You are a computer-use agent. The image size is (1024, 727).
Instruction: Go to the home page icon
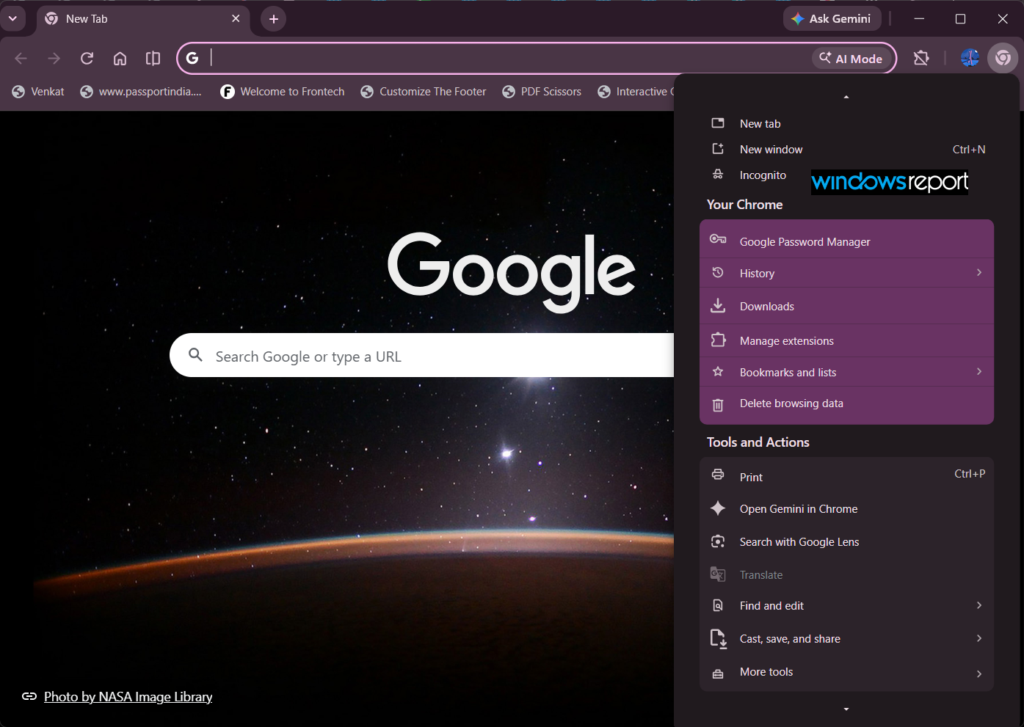(x=120, y=59)
